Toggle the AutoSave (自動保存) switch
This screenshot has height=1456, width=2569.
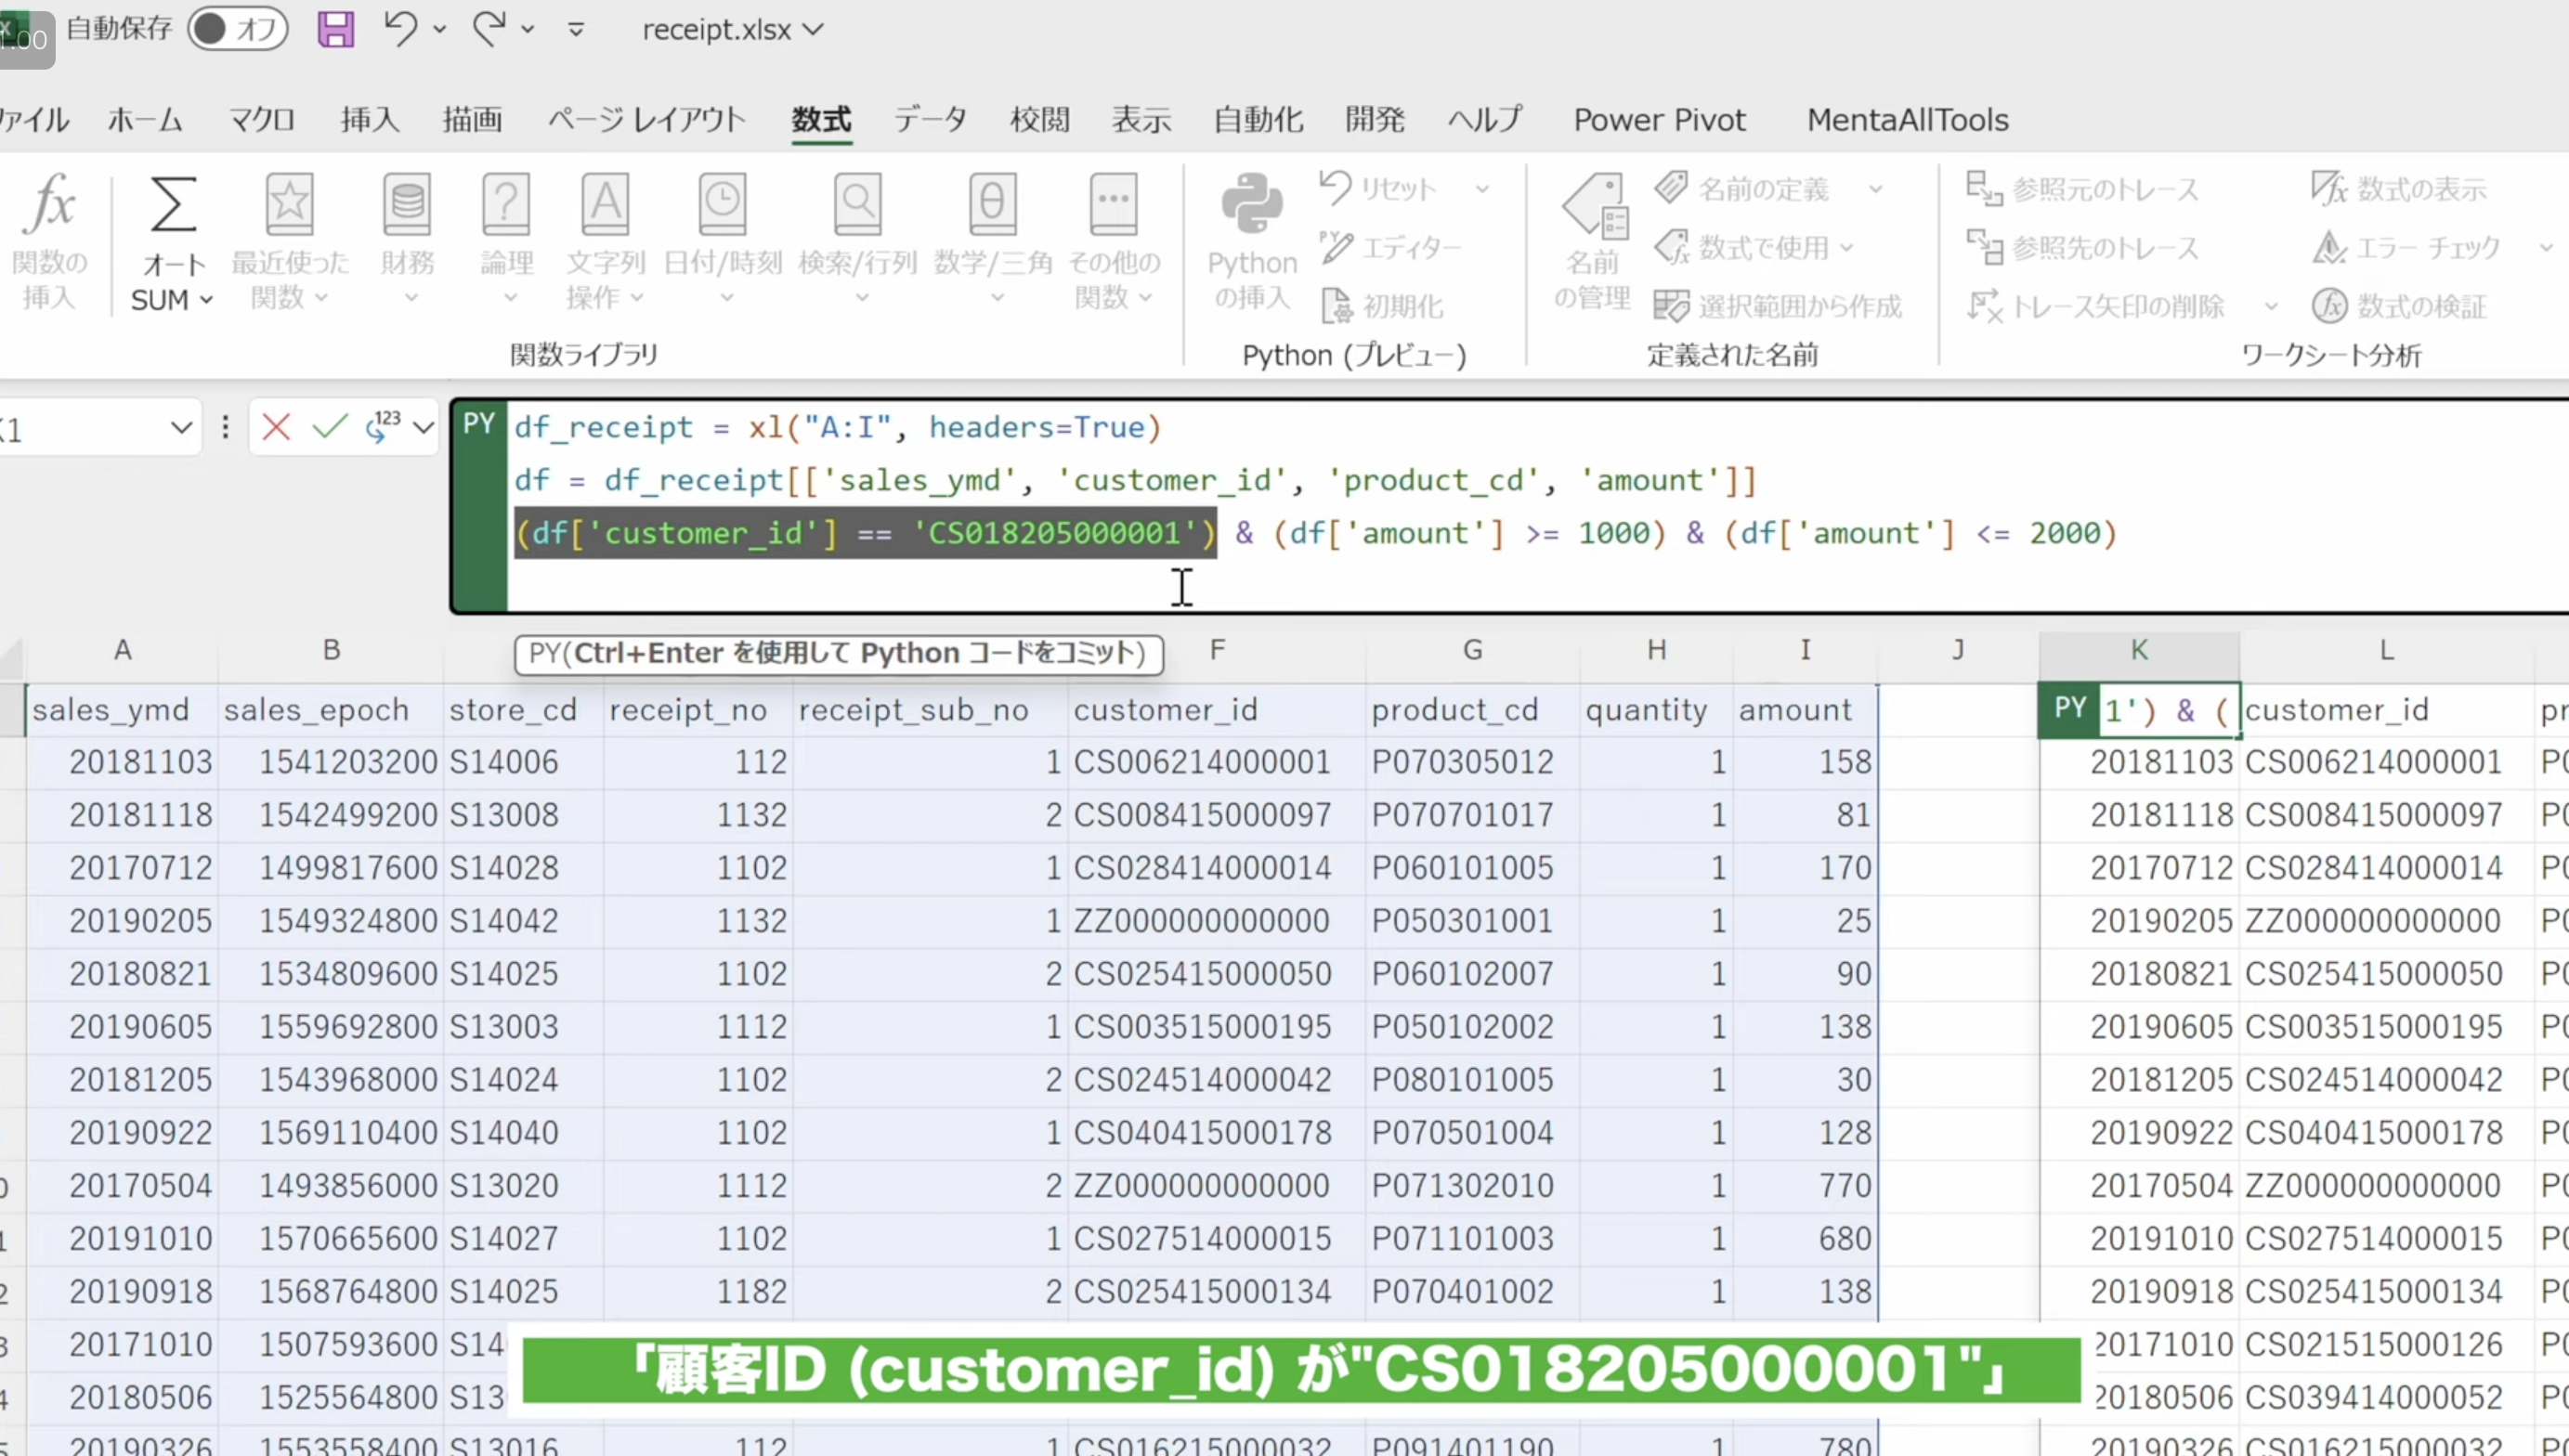tap(238, 29)
